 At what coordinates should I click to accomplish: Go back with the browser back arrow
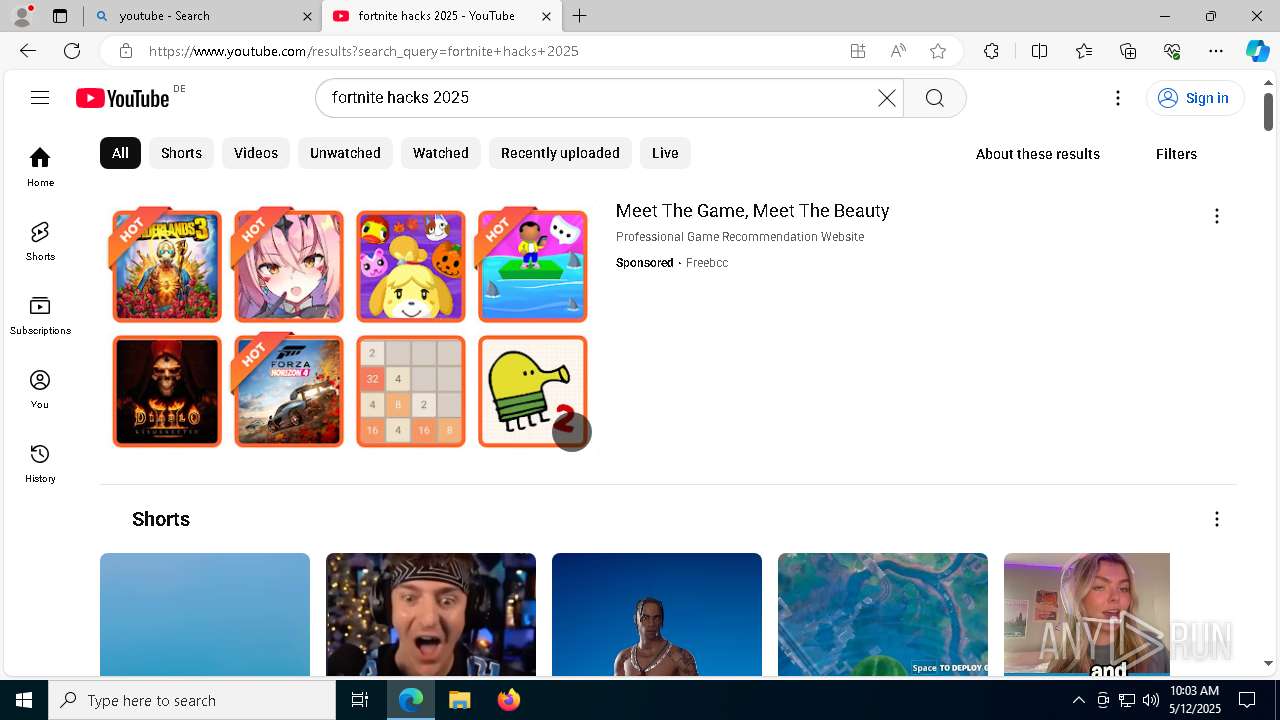[x=28, y=51]
